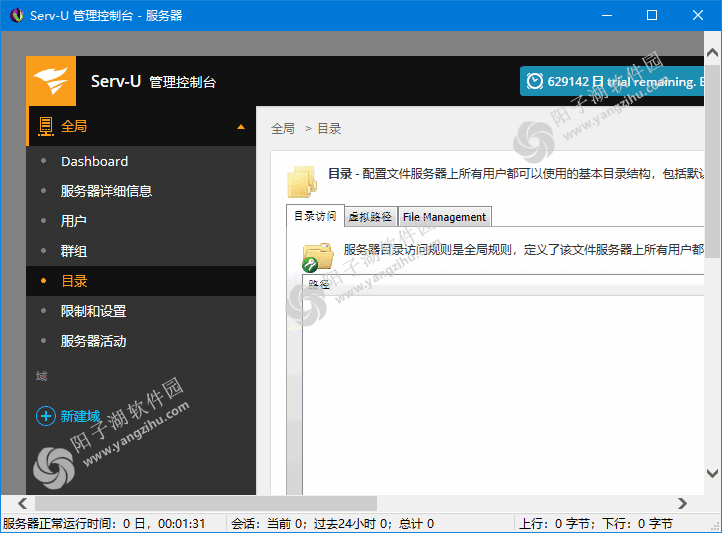The height and width of the screenshot is (533, 722).
Task: Click 目录 in the breadcrumb
Action: [329, 128]
